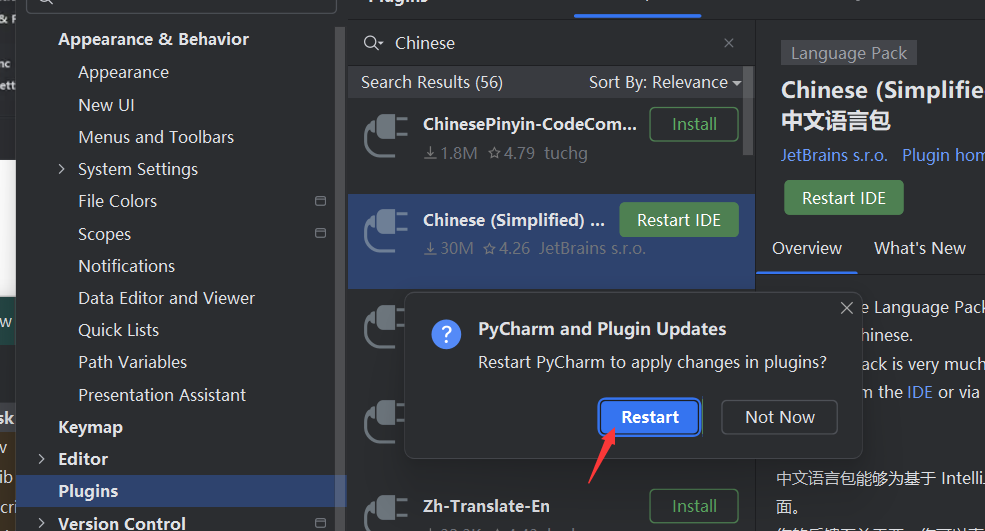Click the Chinese (Simplified) plugin plug icon
Image resolution: width=985 pixels, height=531 pixels.
tap(386, 231)
